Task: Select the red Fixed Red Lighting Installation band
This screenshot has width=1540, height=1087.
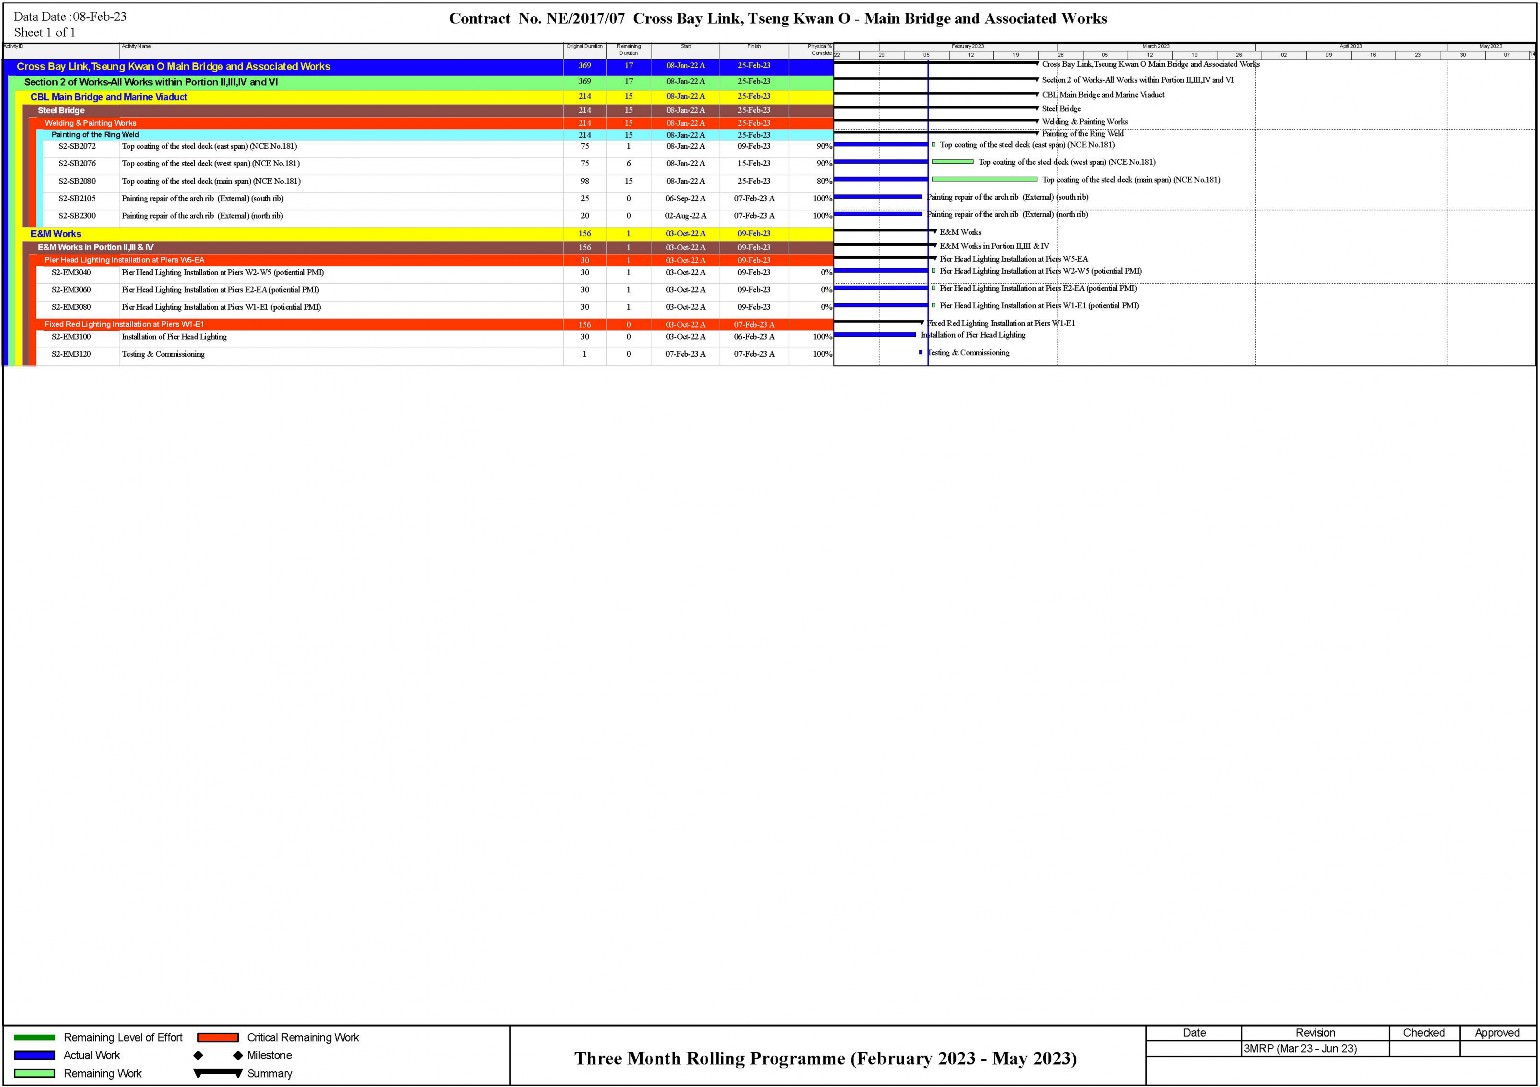Action: coord(432,325)
